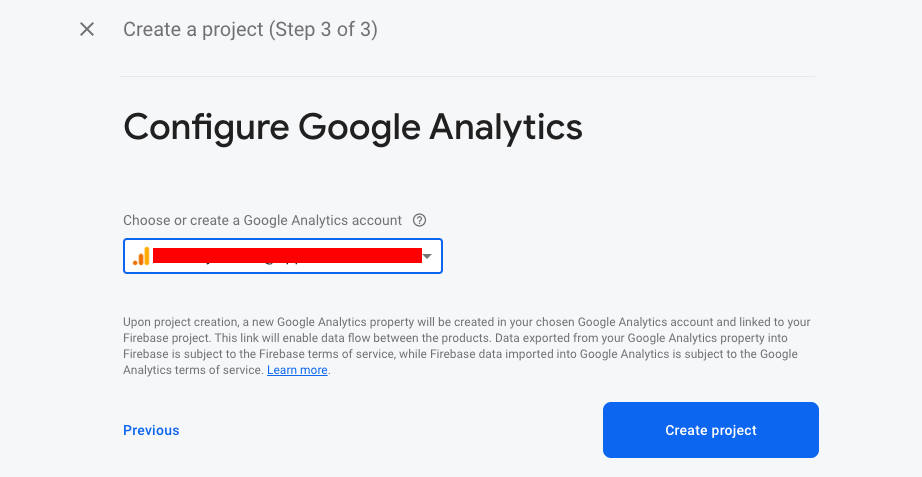This screenshot has height=477, width=922.
Task: Expand the Analytics account dropdown arrow
Action: [428, 257]
